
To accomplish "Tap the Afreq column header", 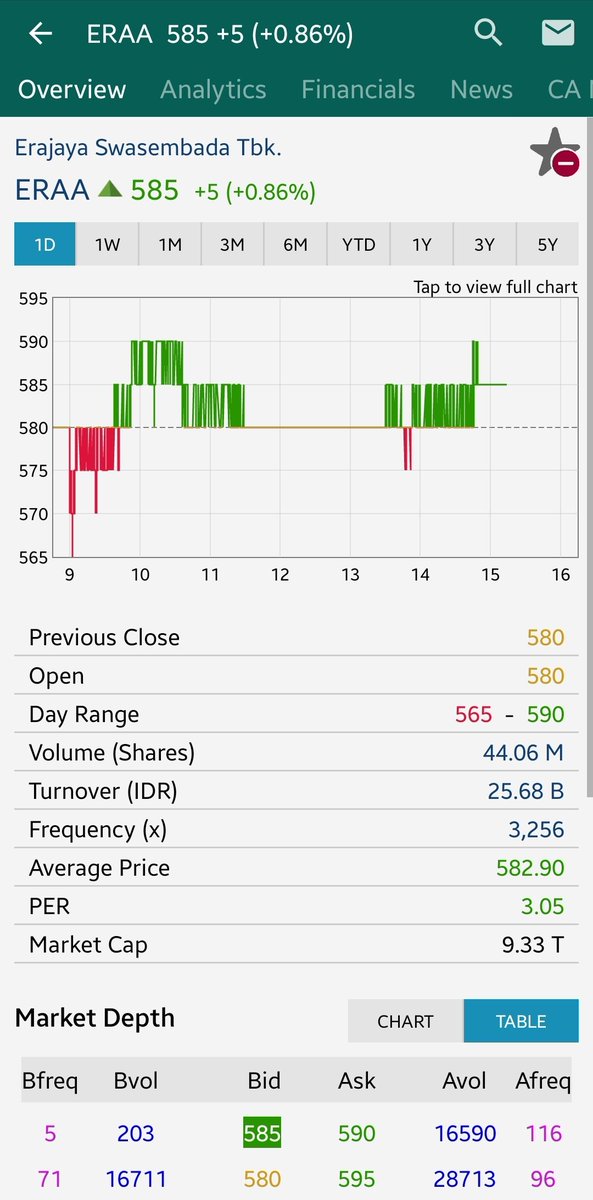I will click(x=543, y=1081).
